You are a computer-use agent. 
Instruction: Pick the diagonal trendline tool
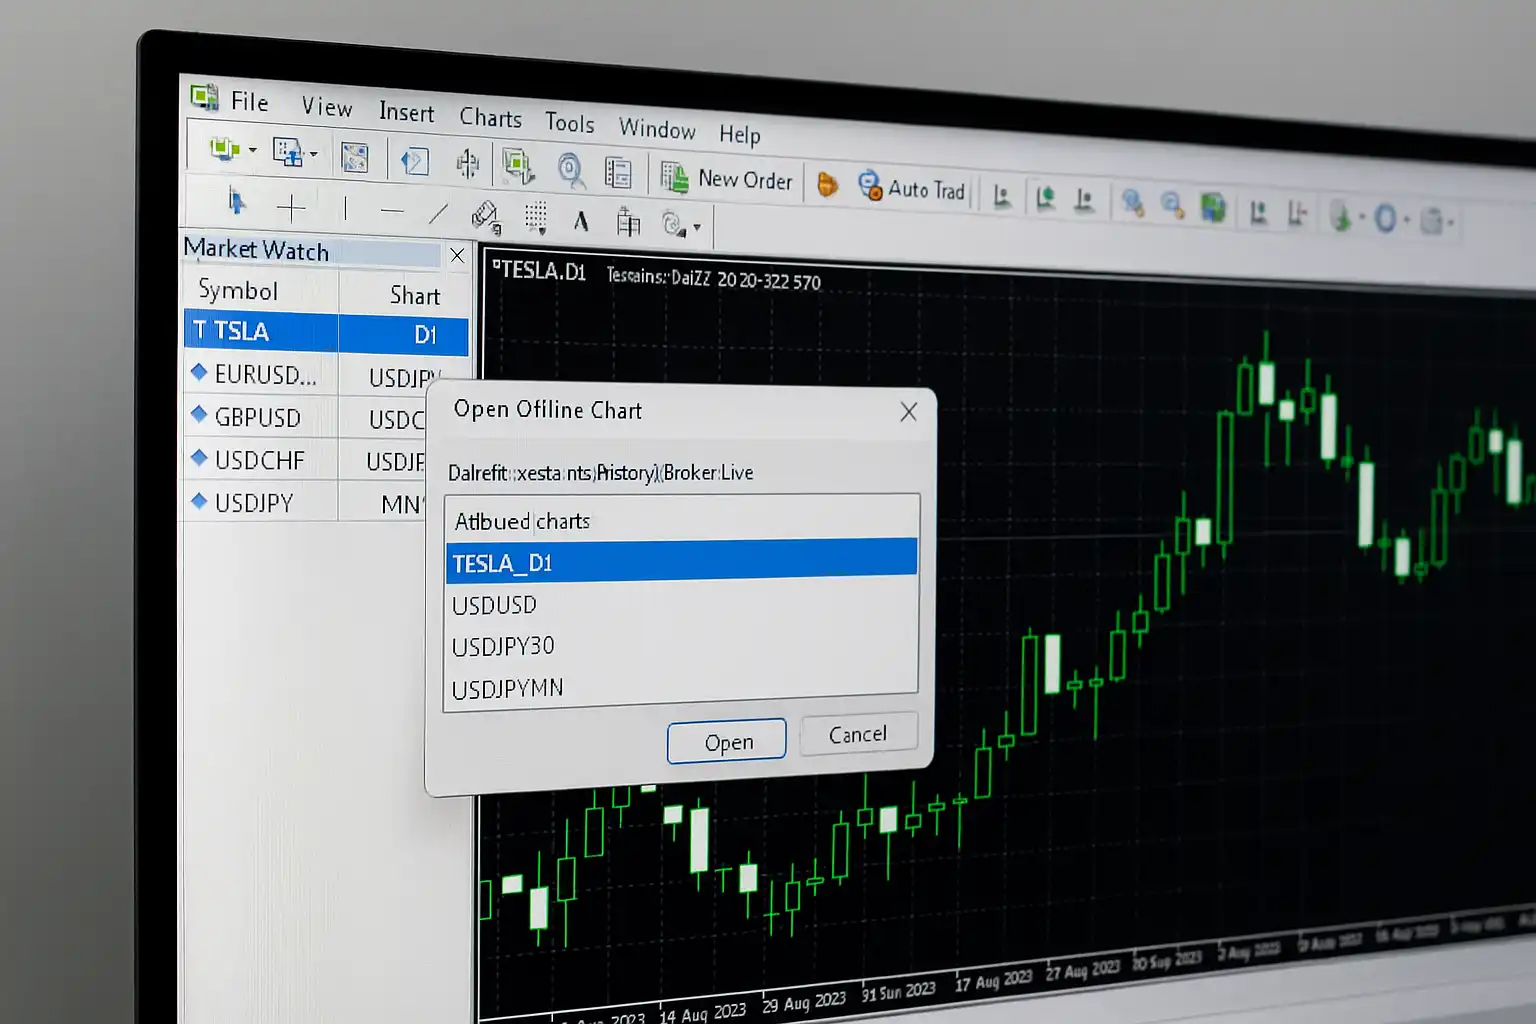pyautogui.click(x=438, y=213)
